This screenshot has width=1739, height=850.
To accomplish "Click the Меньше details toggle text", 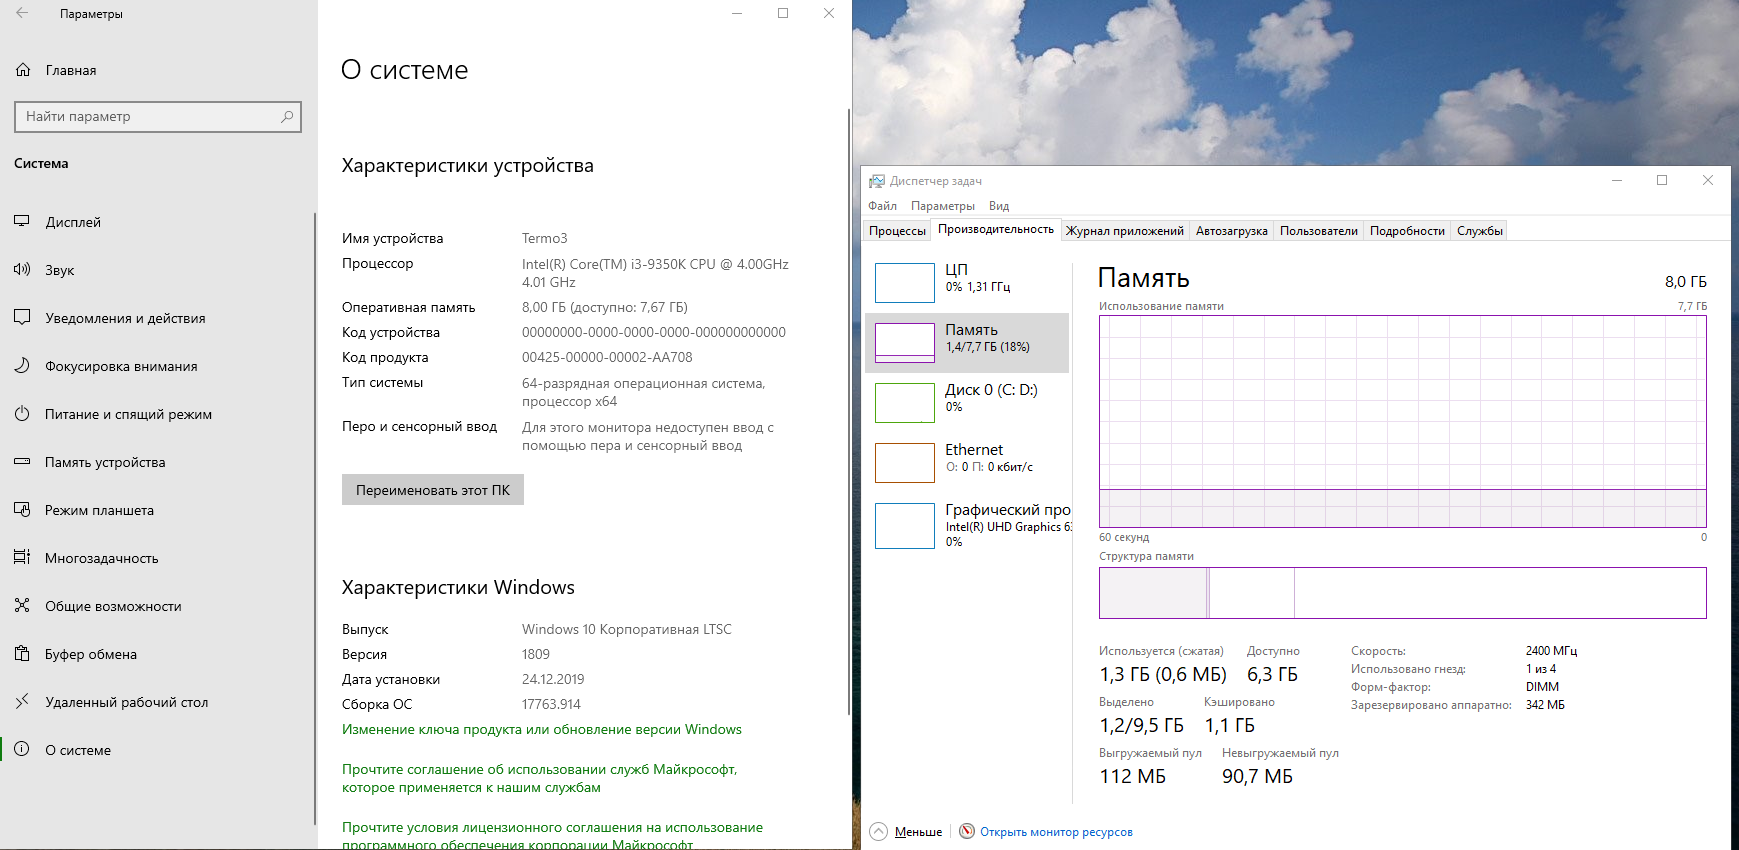I will click(x=918, y=832).
